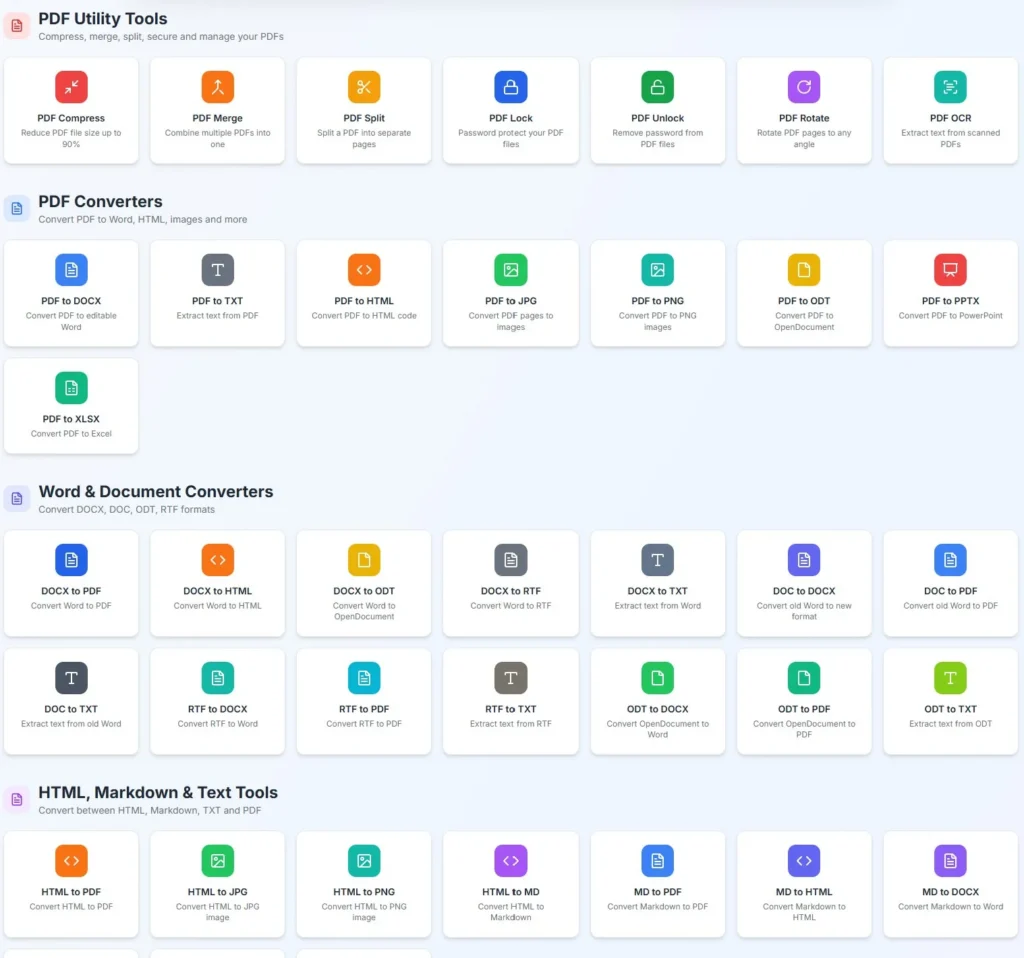Open the MD to DOCX icon
Screen dimensions: 1024x958
point(950,861)
